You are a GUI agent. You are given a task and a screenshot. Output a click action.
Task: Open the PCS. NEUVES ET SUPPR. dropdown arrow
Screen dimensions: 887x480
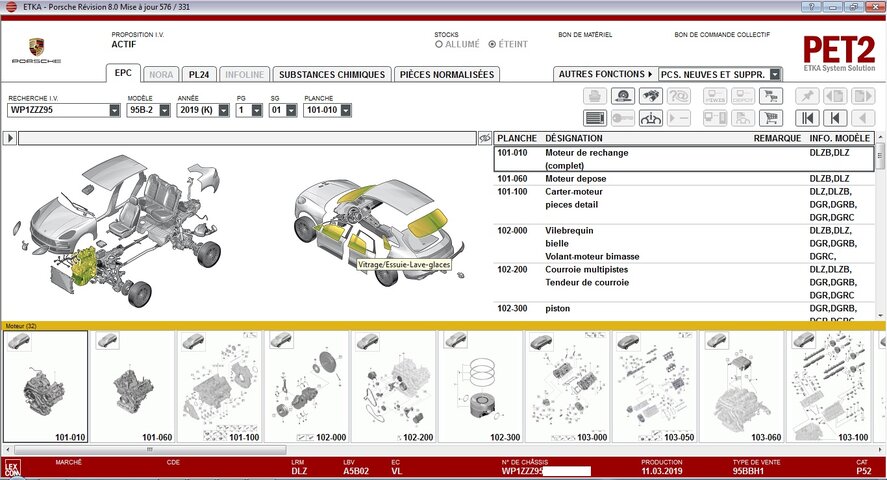tap(776, 74)
